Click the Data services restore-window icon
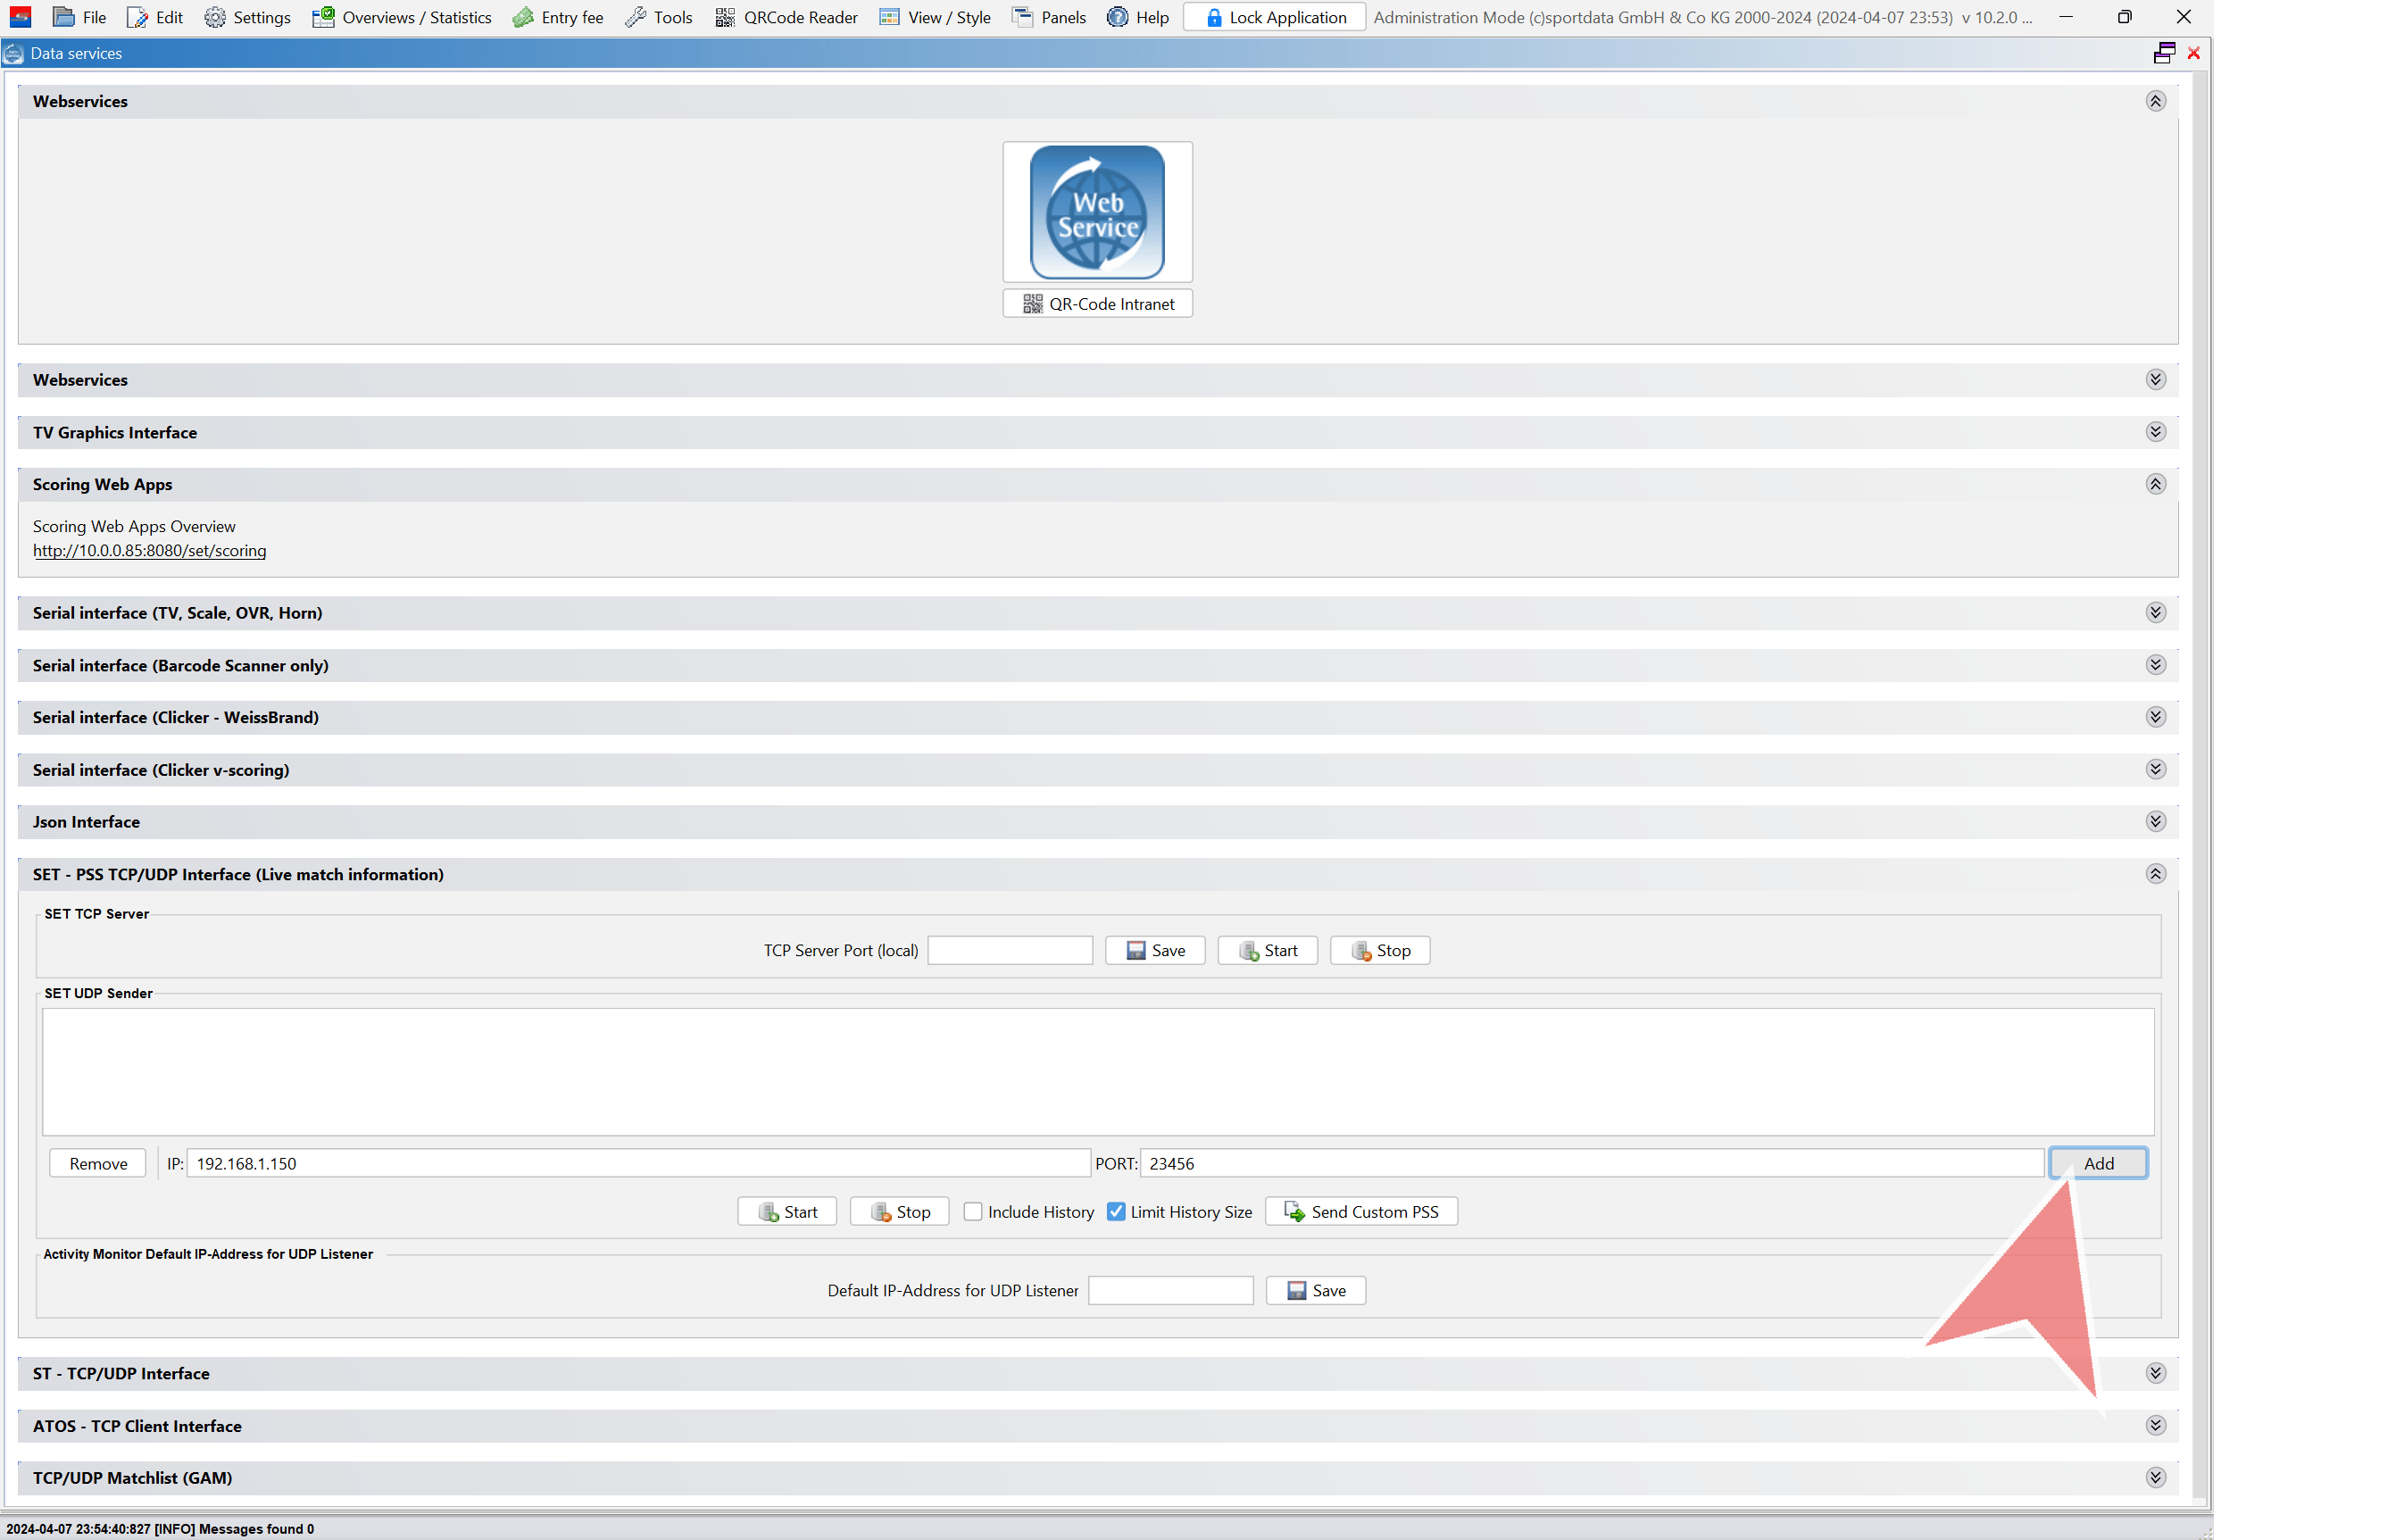The image size is (2404, 1540). 2163,53
